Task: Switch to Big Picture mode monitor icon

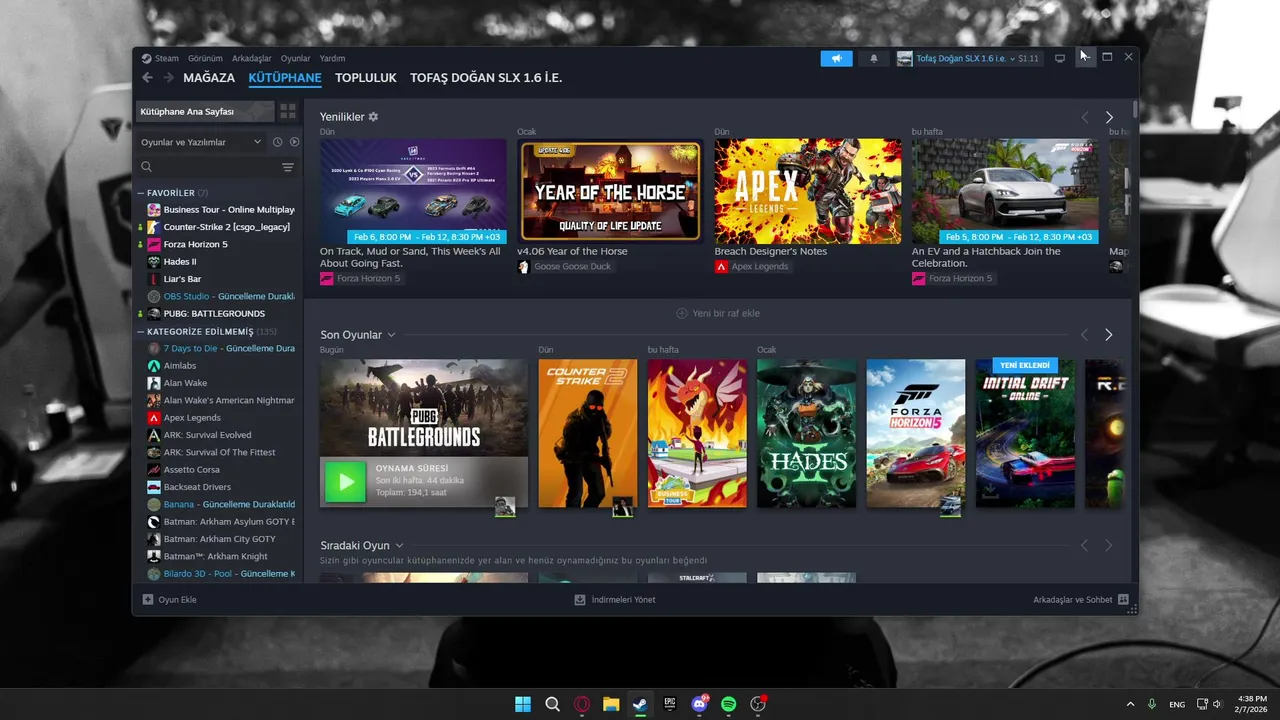Action: pos(1060,58)
